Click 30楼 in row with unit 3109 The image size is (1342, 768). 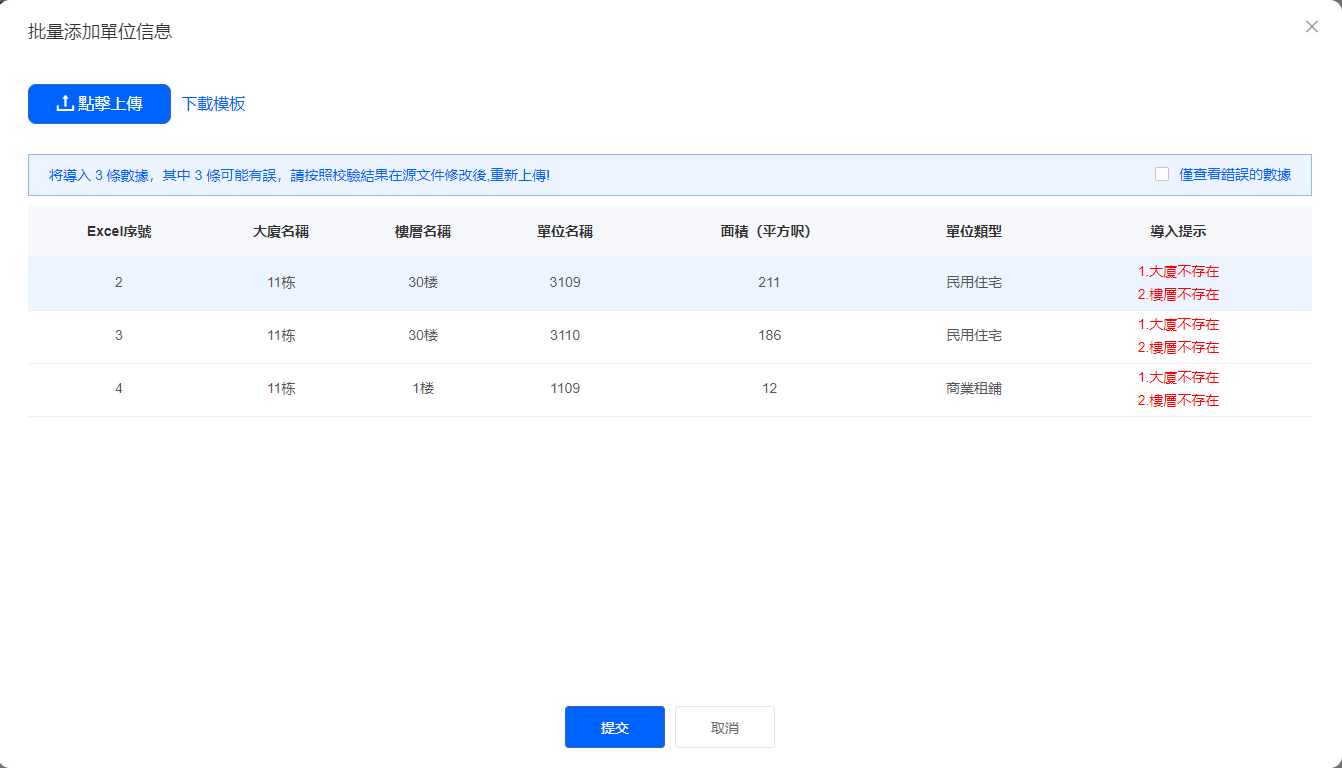(423, 283)
